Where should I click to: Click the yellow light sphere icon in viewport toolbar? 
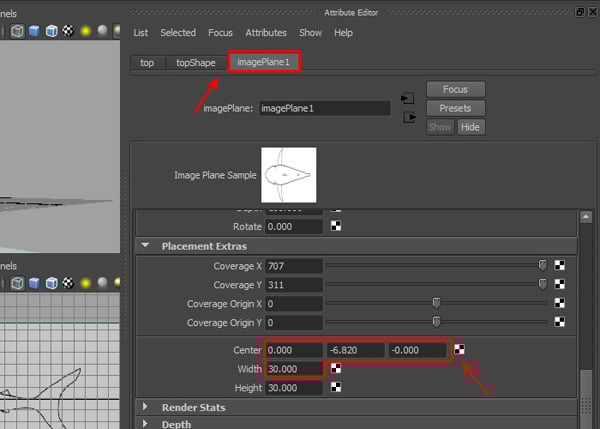pos(86,31)
